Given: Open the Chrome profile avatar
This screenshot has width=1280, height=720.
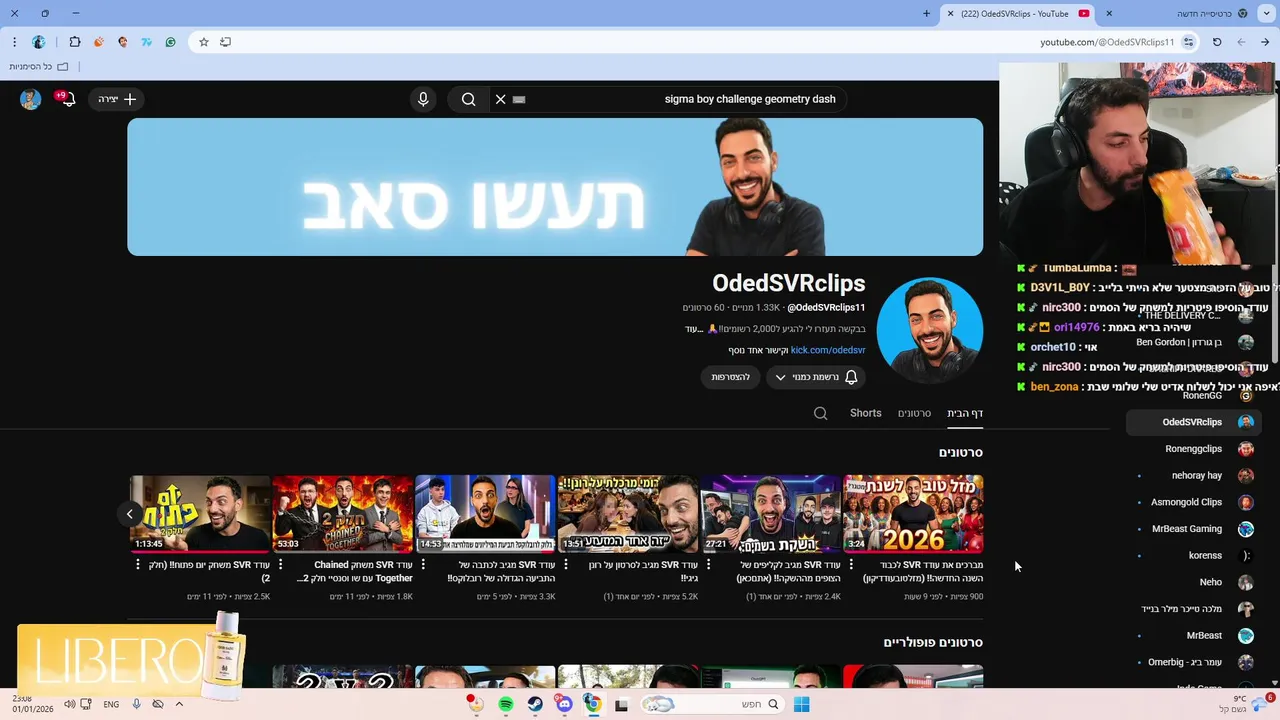Looking at the screenshot, I should [38, 42].
